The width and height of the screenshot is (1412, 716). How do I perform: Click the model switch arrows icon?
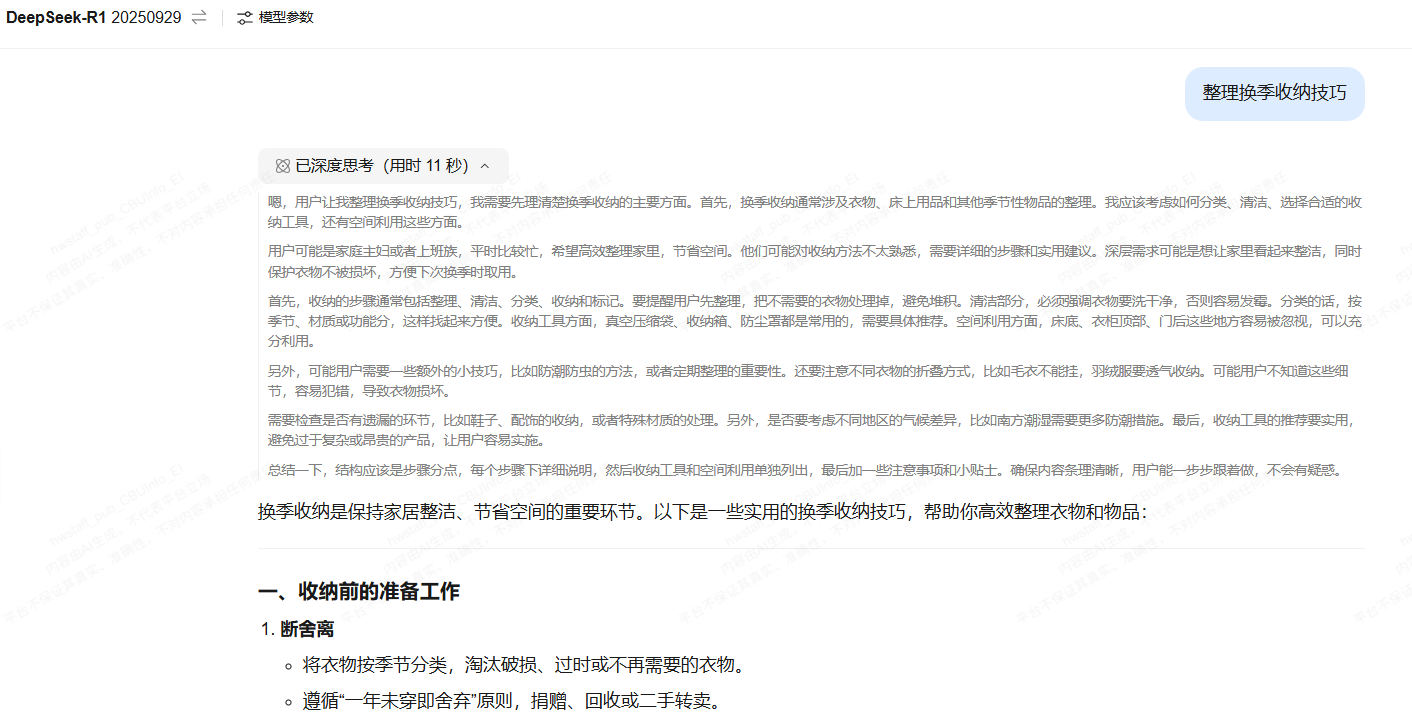(x=199, y=17)
